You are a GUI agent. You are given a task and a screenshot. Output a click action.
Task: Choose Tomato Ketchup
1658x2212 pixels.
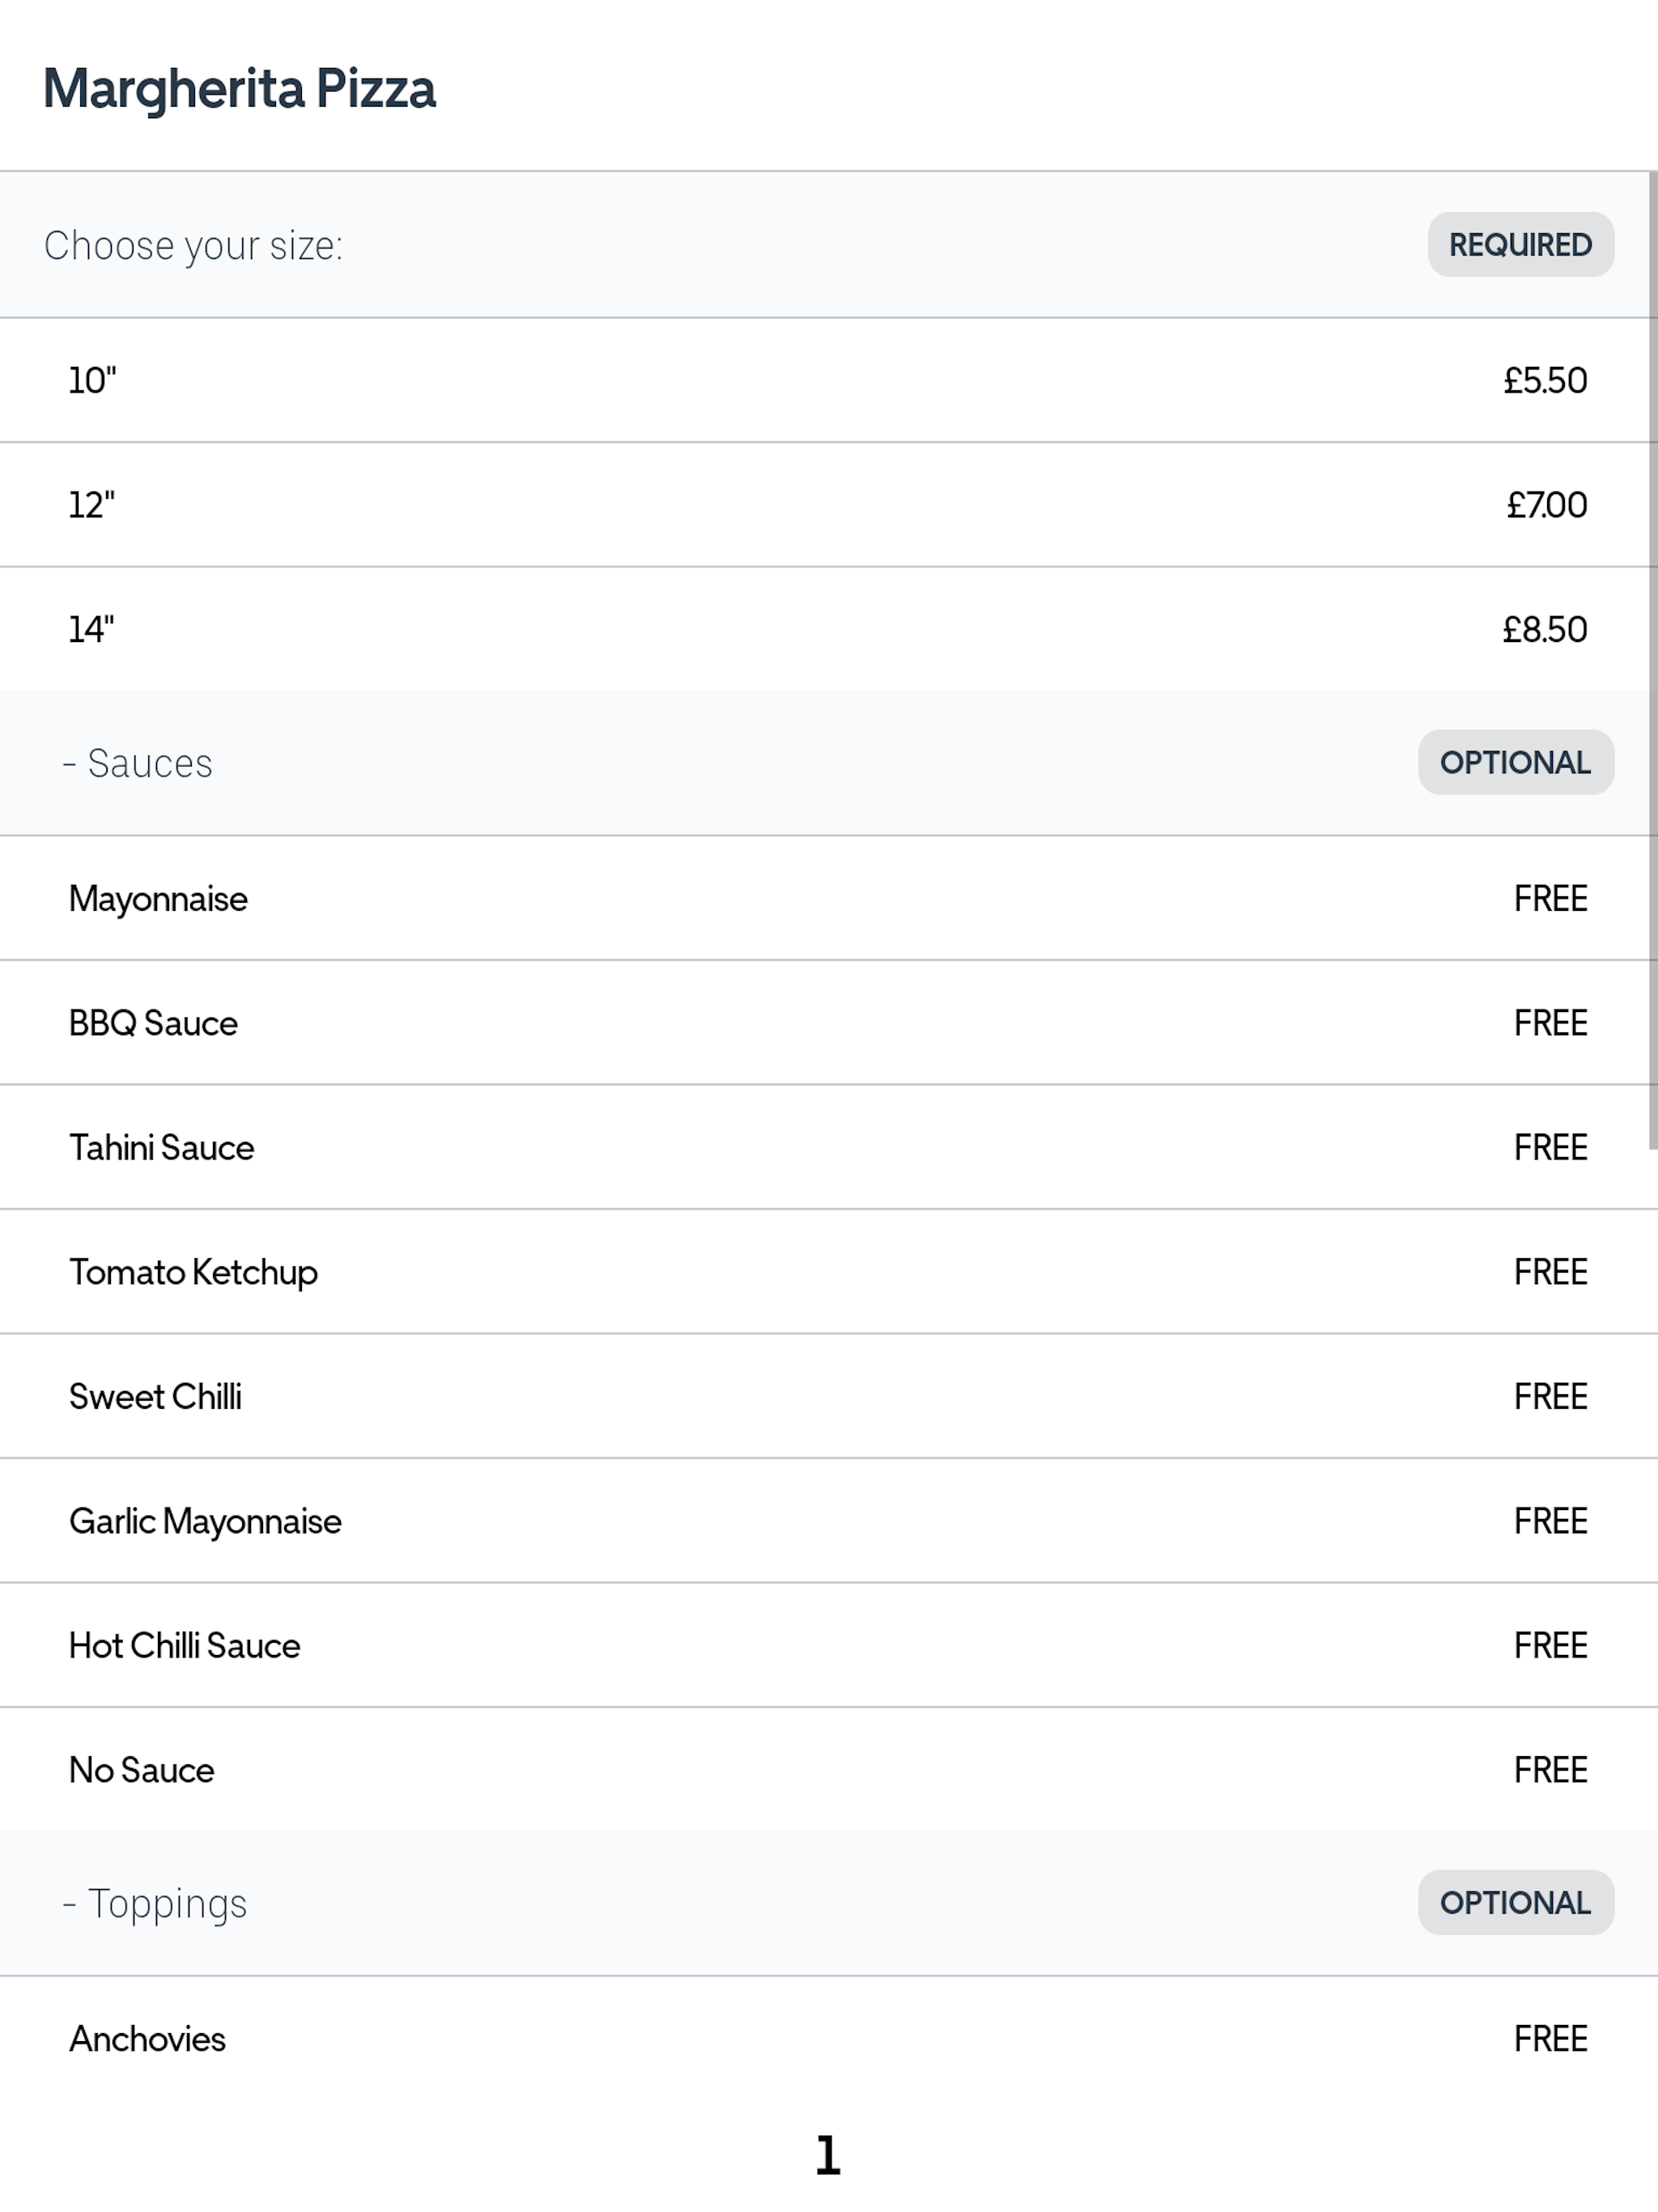(x=828, y=1272)
